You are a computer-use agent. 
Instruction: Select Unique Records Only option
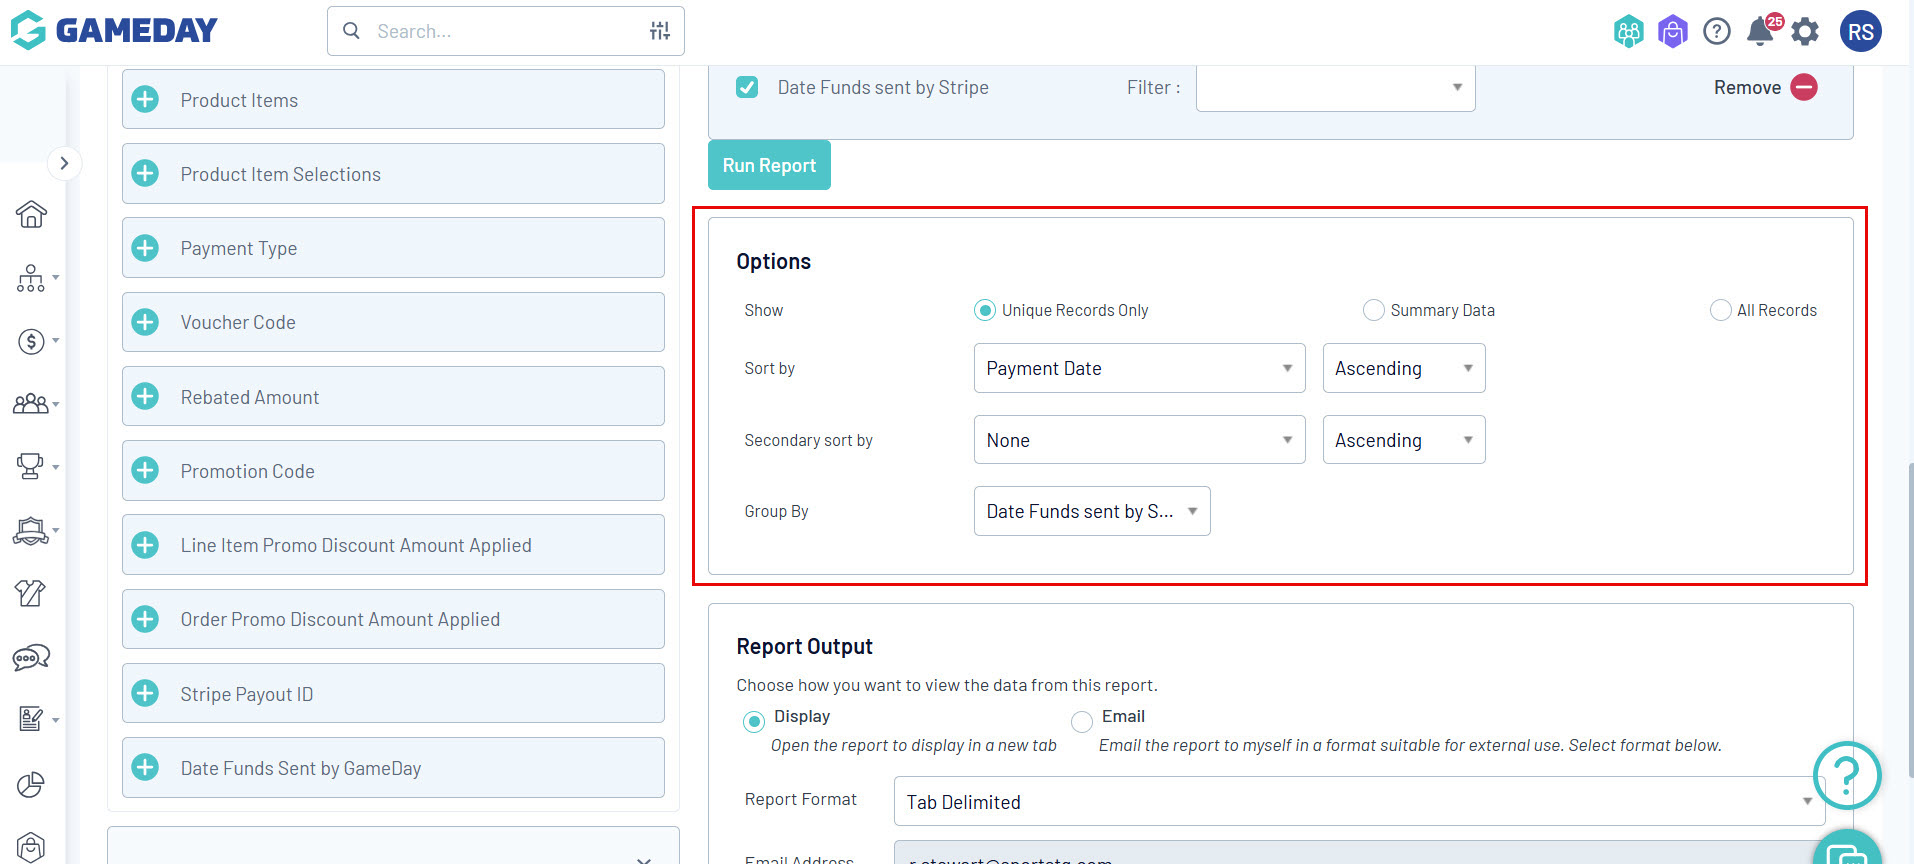pyautogui.click(x=985, y=310)
